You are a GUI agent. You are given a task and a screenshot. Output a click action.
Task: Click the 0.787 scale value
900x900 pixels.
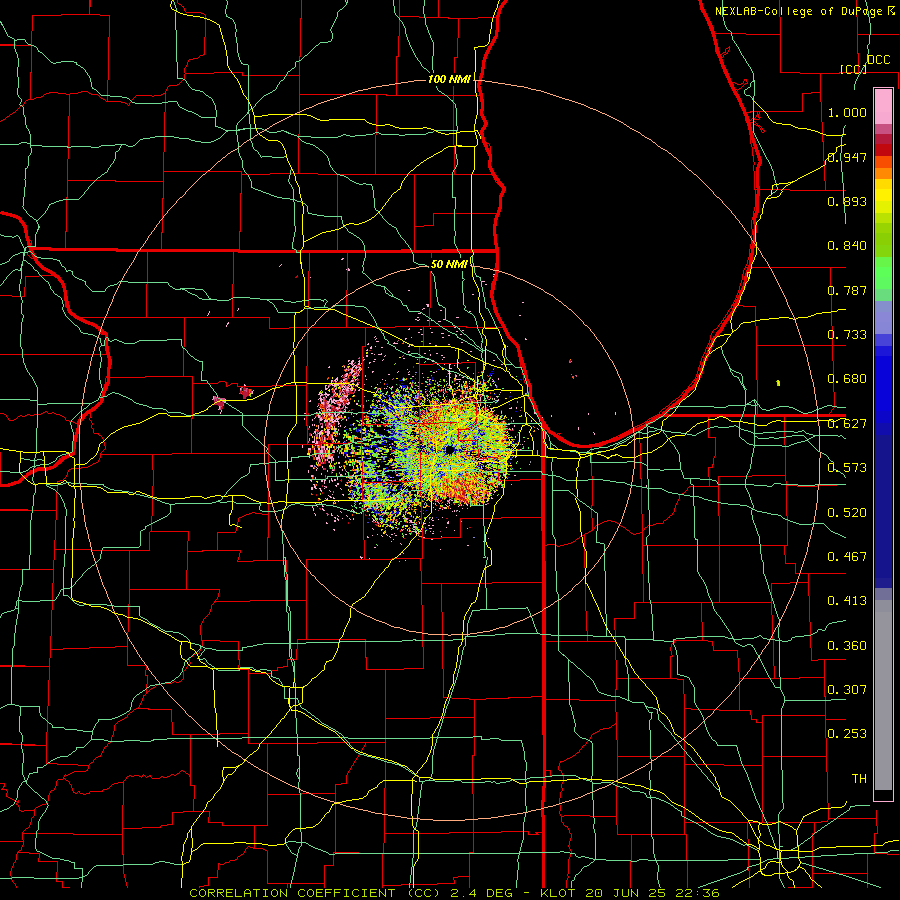pyautogui.click(x=847, y=290)
